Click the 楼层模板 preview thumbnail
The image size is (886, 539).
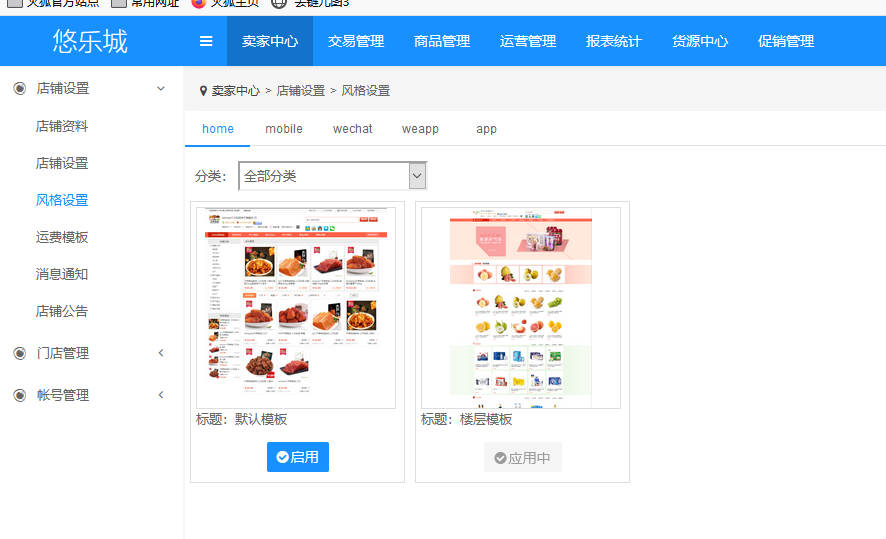pyautogui.click(x=521, y=308)
